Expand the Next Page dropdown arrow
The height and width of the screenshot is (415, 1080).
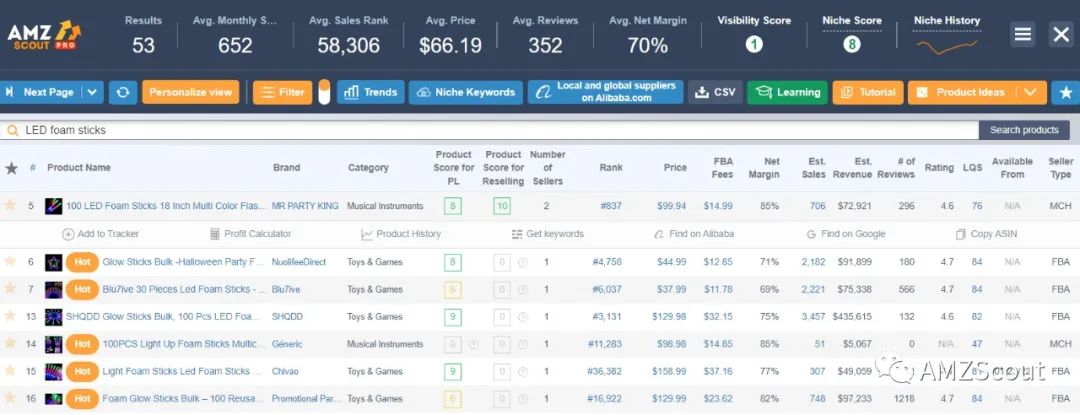point(93,92)
